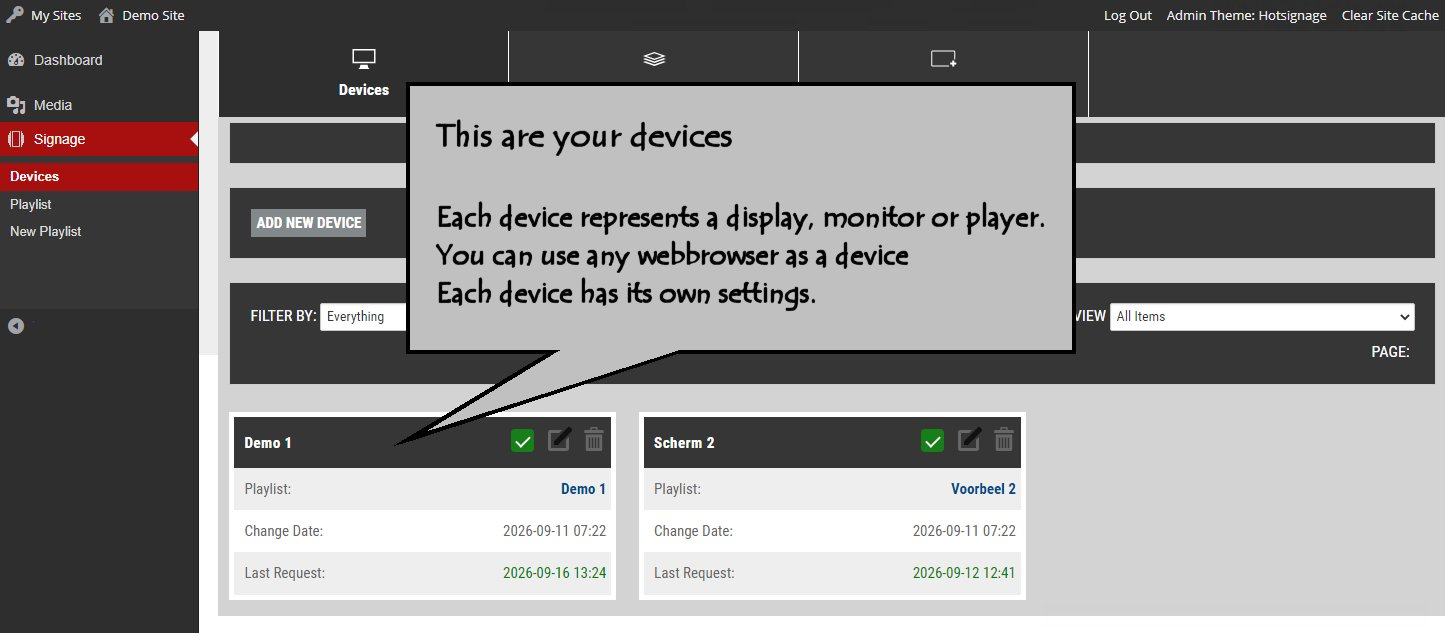The width and height of the screenshot is (1445, 633).
Task: Click Last Request time 2026-09-12 12:41
Action: pos(965,573)
